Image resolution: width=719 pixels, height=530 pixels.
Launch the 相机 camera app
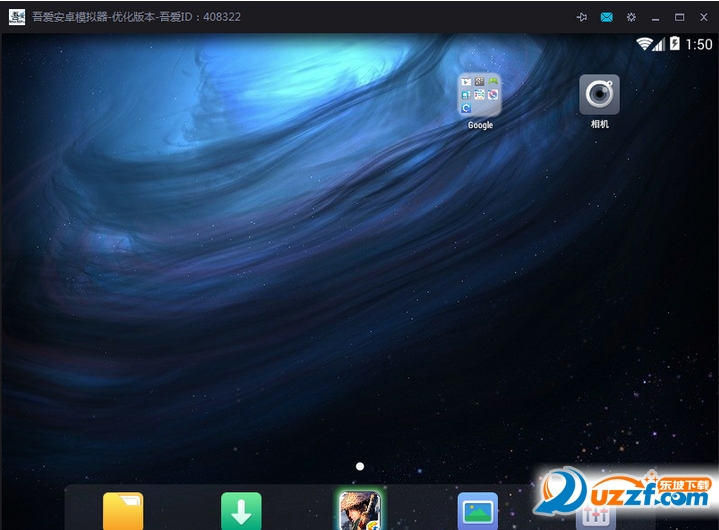[599, 94]
